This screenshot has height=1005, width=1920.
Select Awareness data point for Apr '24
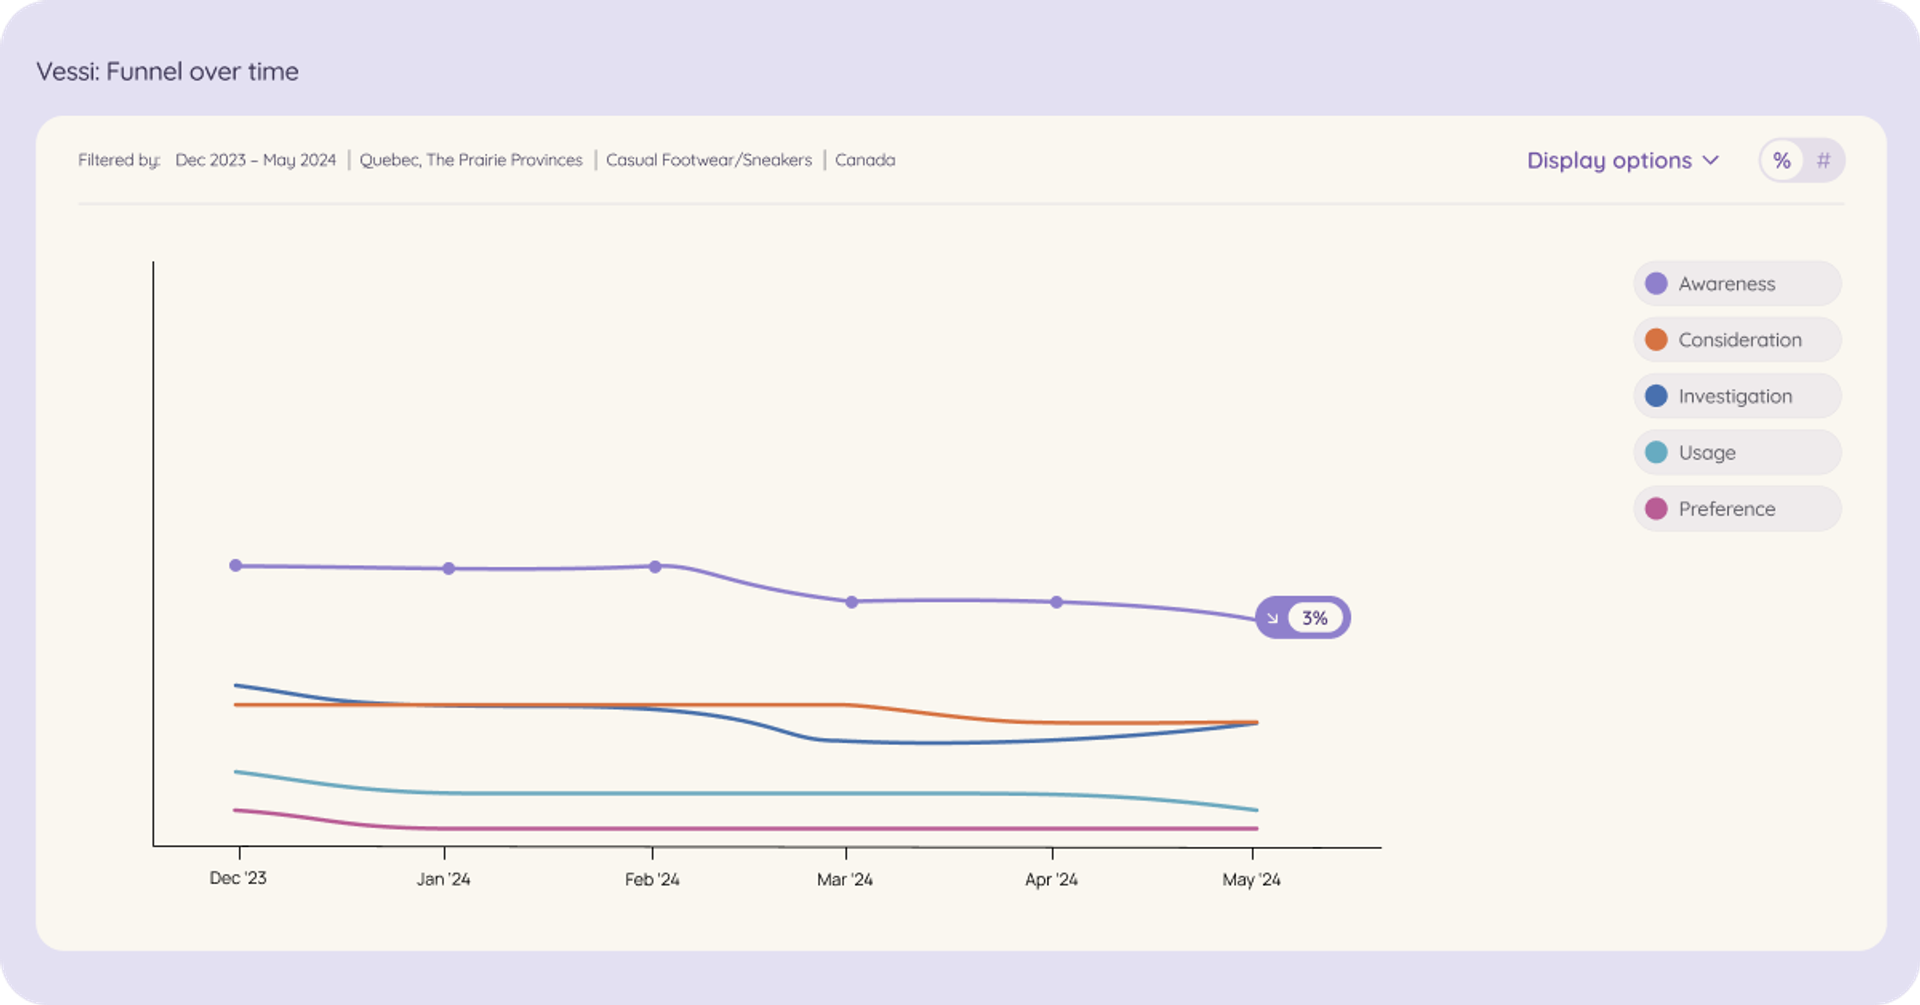tap(1056, 602)
